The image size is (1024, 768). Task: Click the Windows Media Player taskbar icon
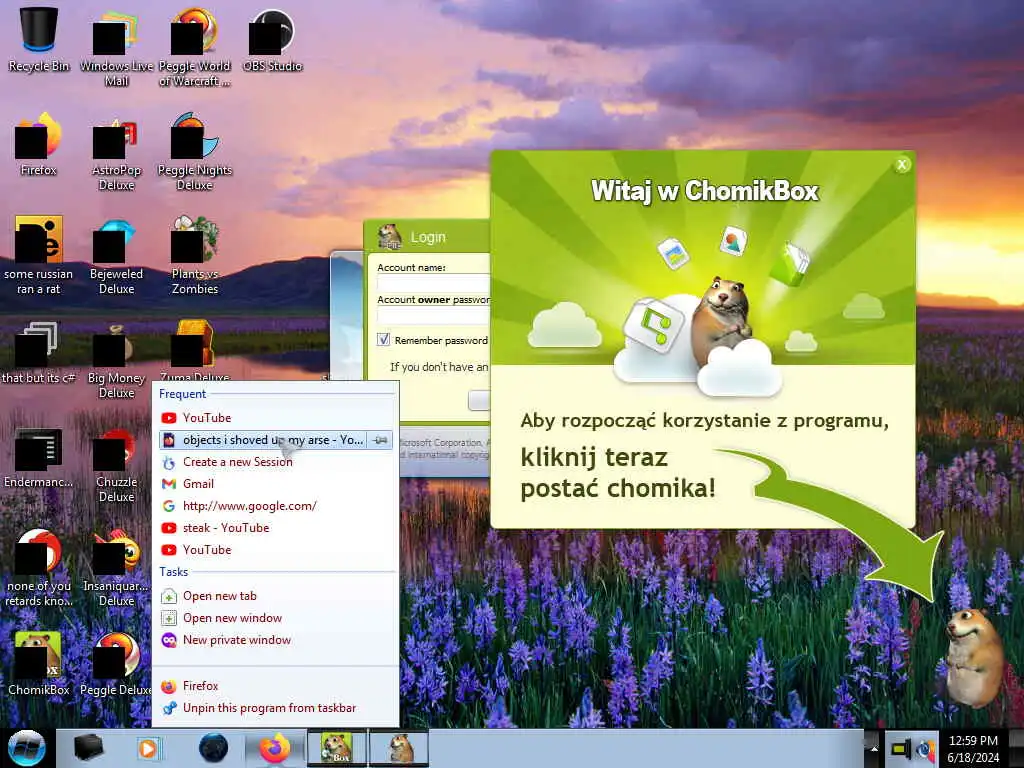tap(148, 748)
